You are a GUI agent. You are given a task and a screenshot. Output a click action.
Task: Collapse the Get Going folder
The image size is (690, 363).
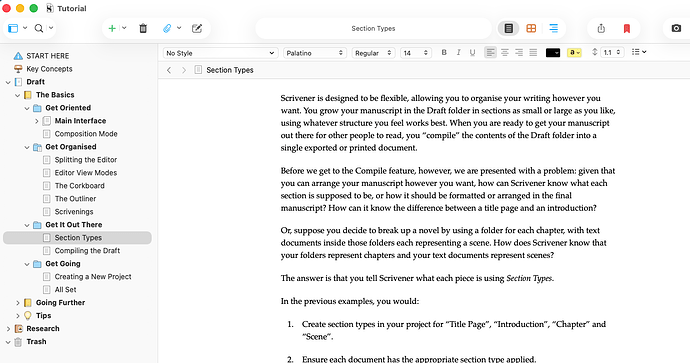27,264
